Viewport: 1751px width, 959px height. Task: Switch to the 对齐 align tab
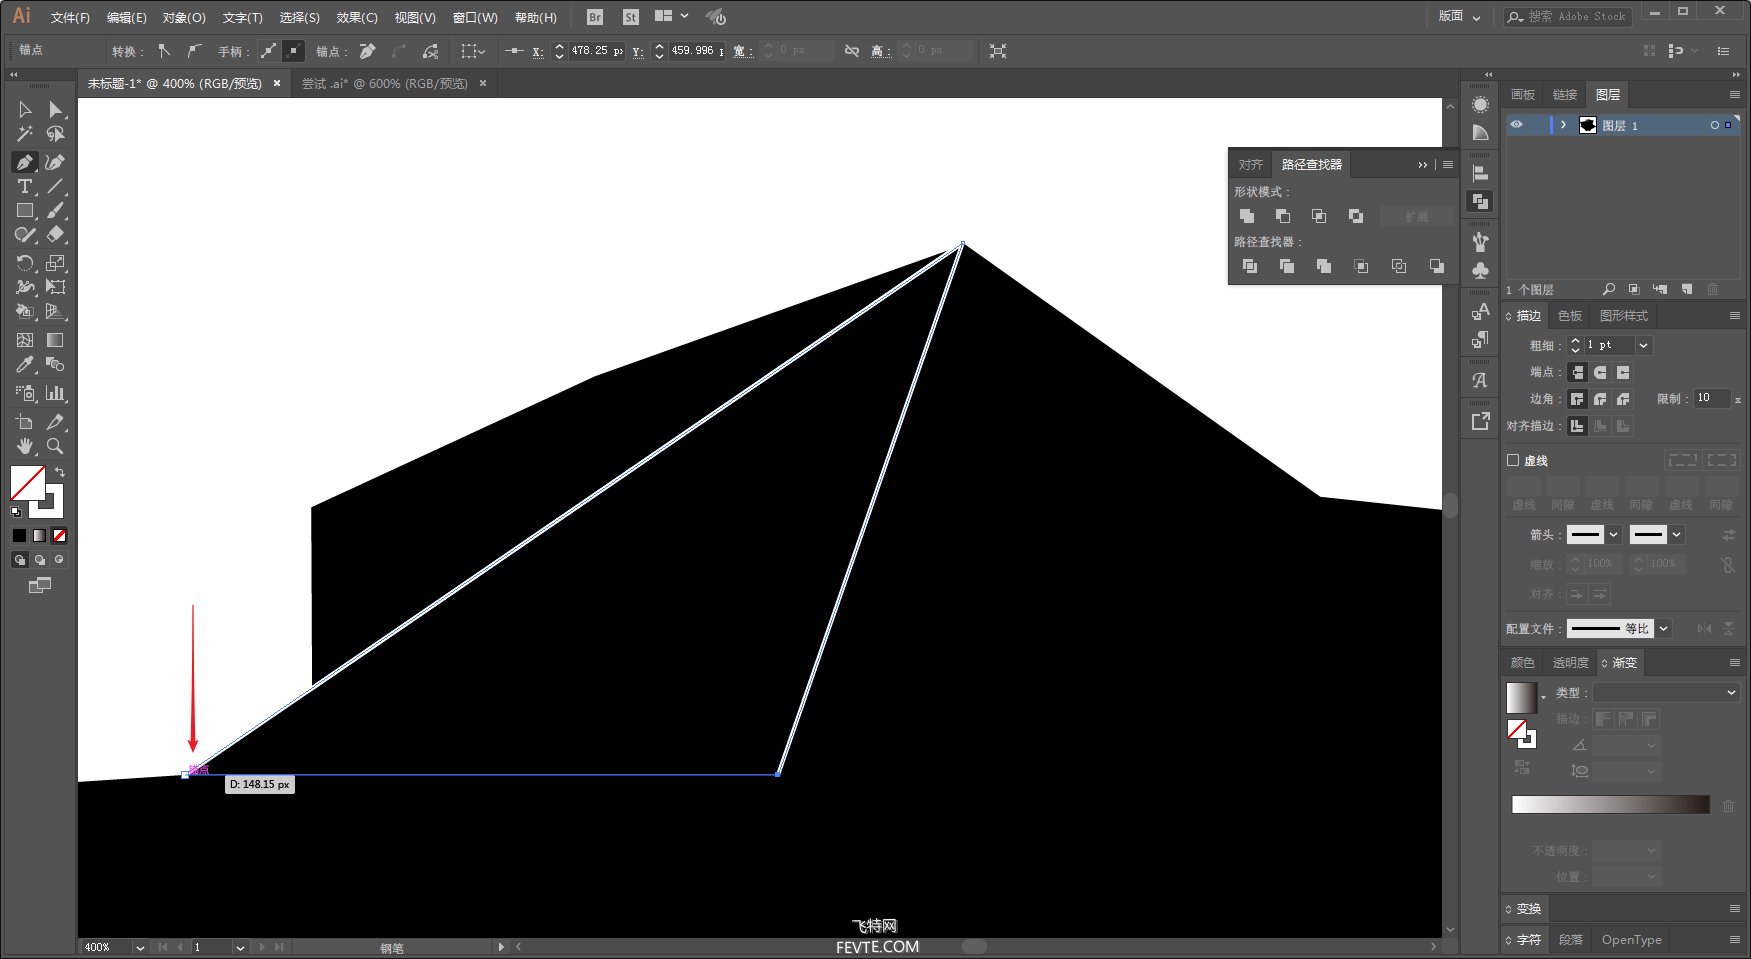(1250, 165)
